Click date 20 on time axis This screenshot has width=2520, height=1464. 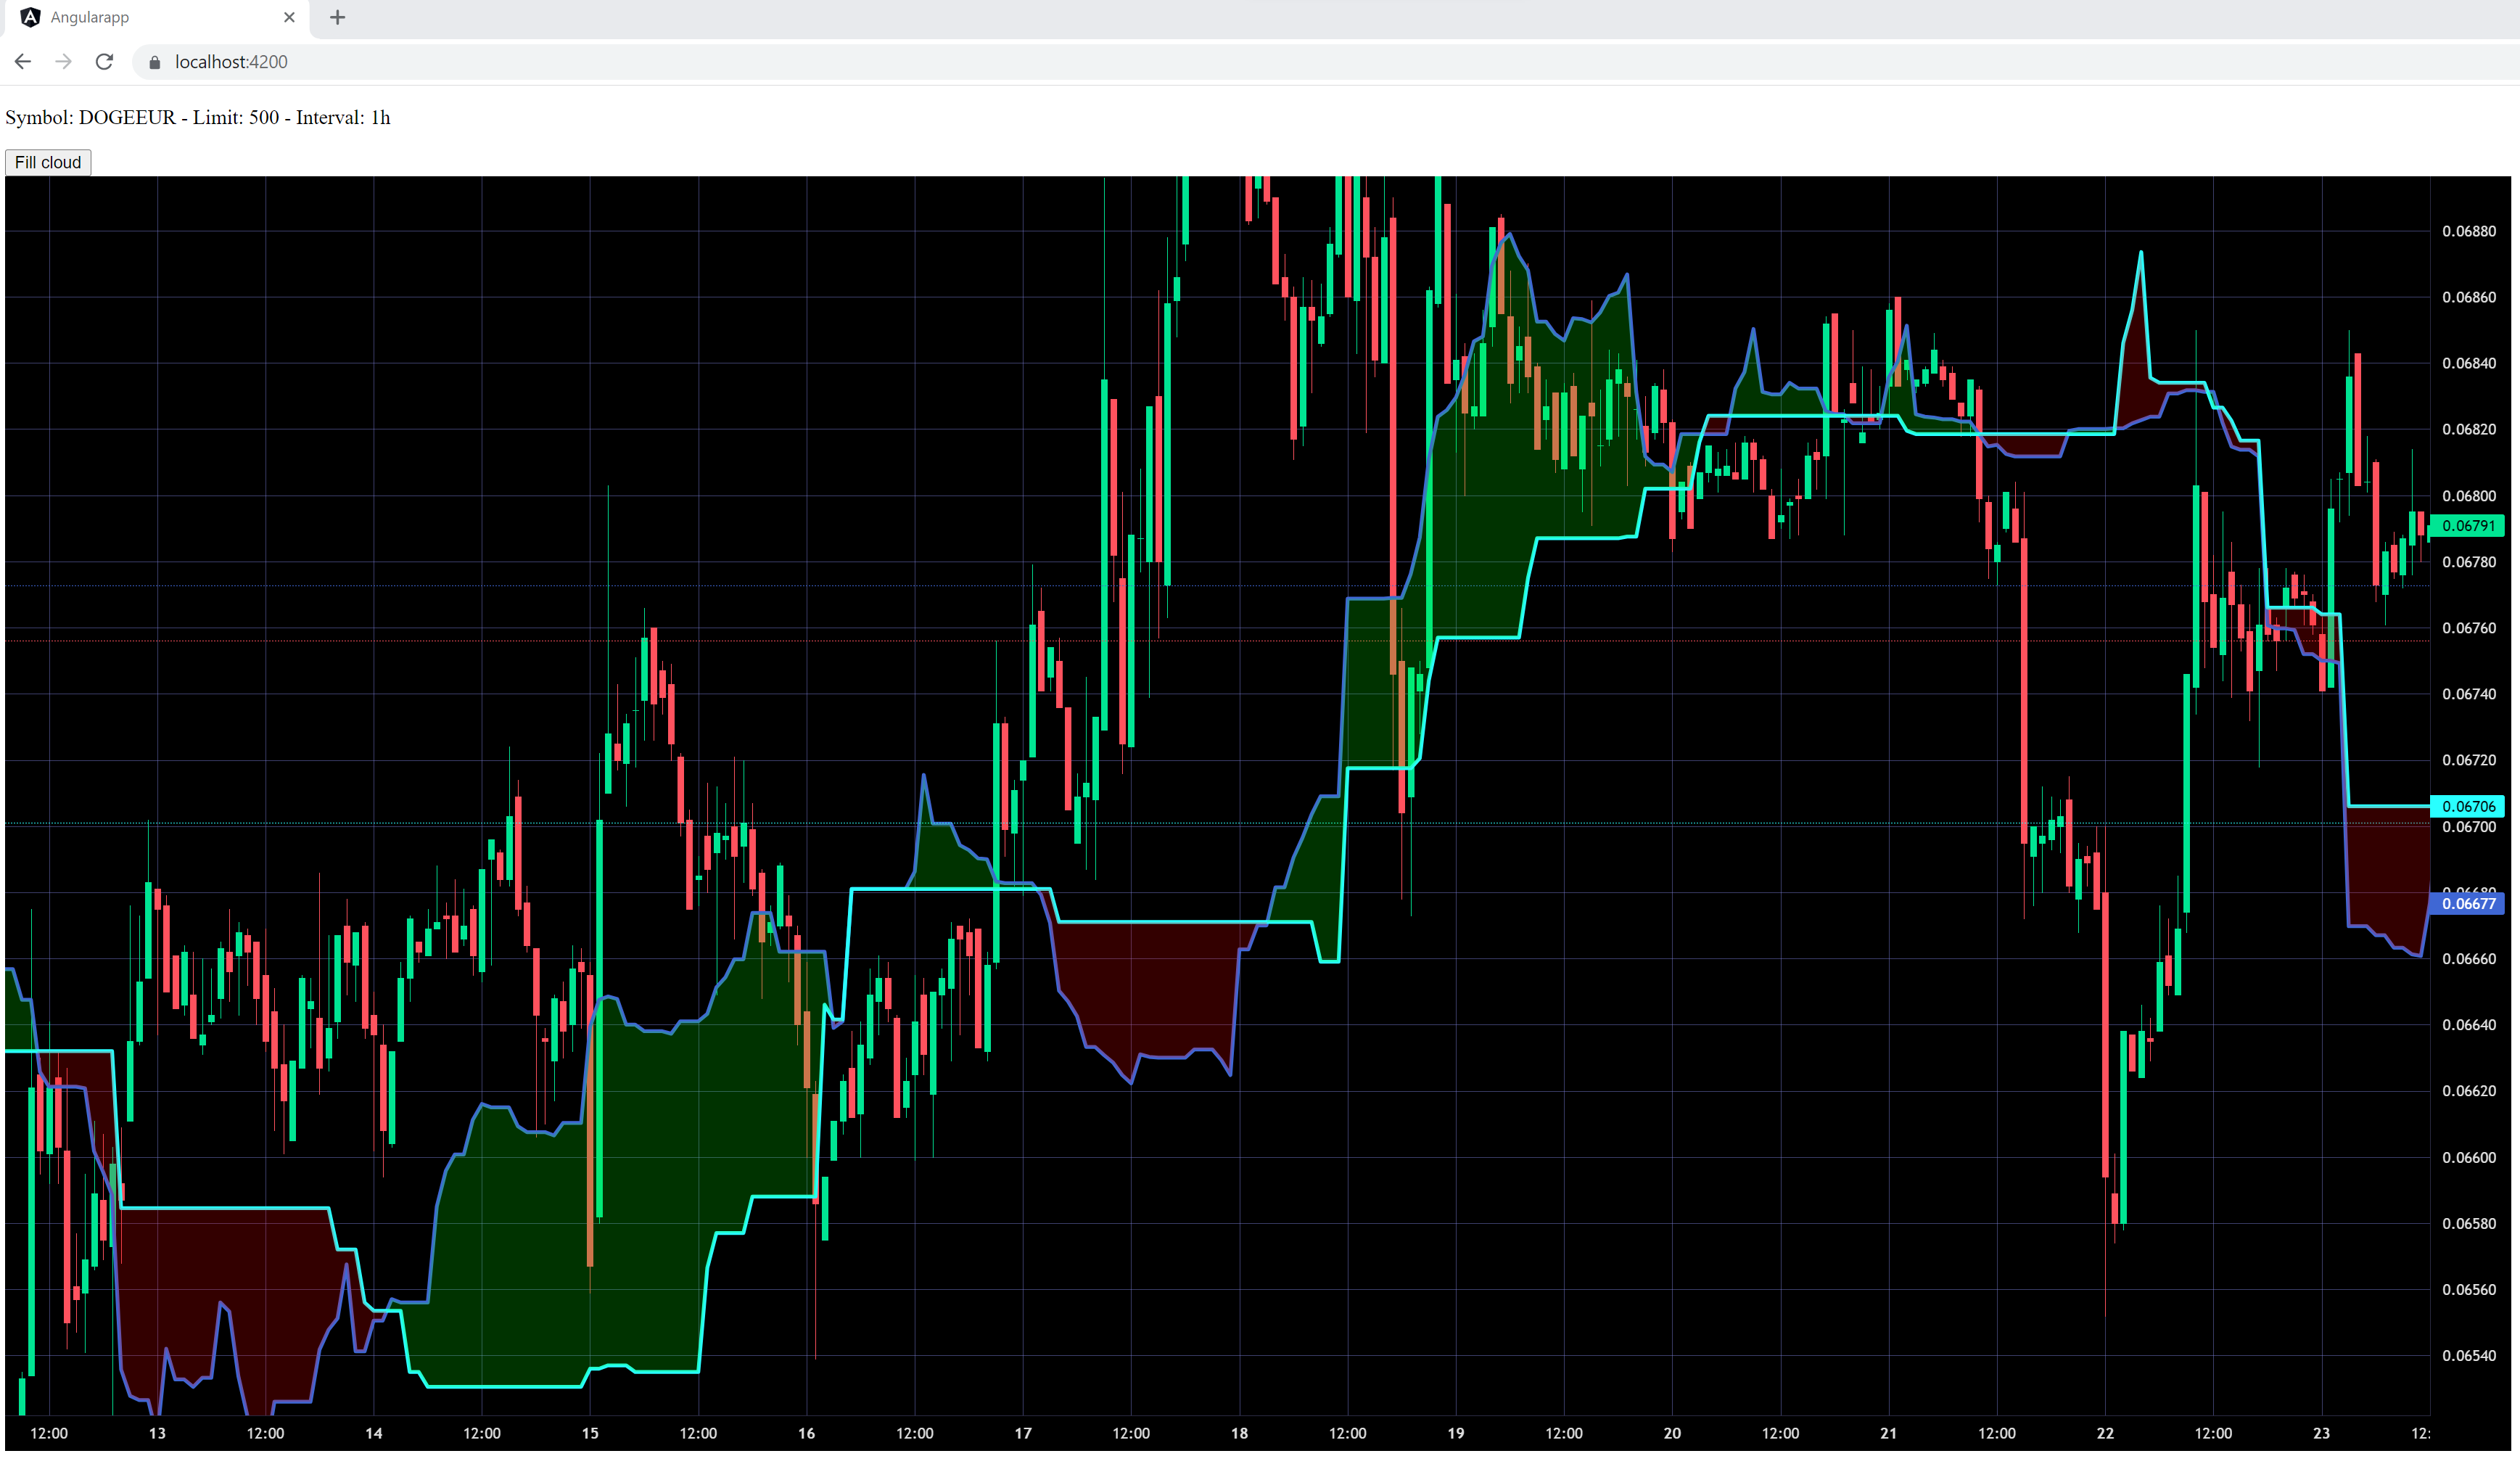tap(1672, 1433)
